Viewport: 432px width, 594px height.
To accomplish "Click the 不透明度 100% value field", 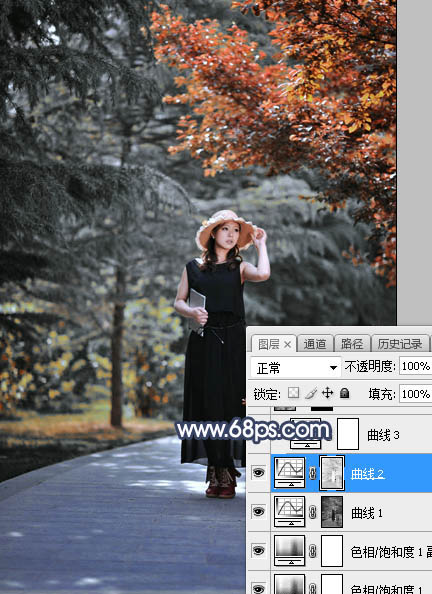I will [x=415, y=366].
